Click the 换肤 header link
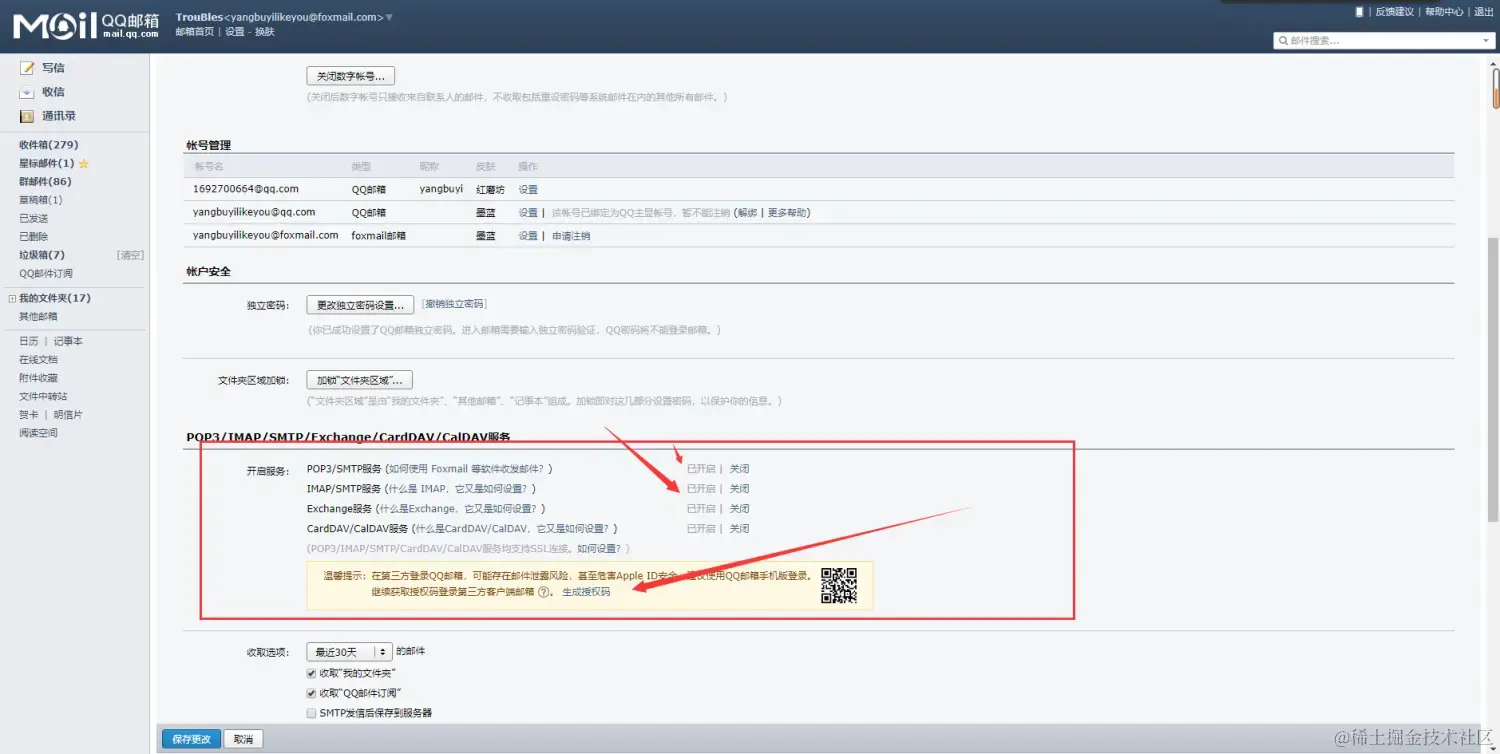This screenshot has height=754, width=1500. pos(264,32)
